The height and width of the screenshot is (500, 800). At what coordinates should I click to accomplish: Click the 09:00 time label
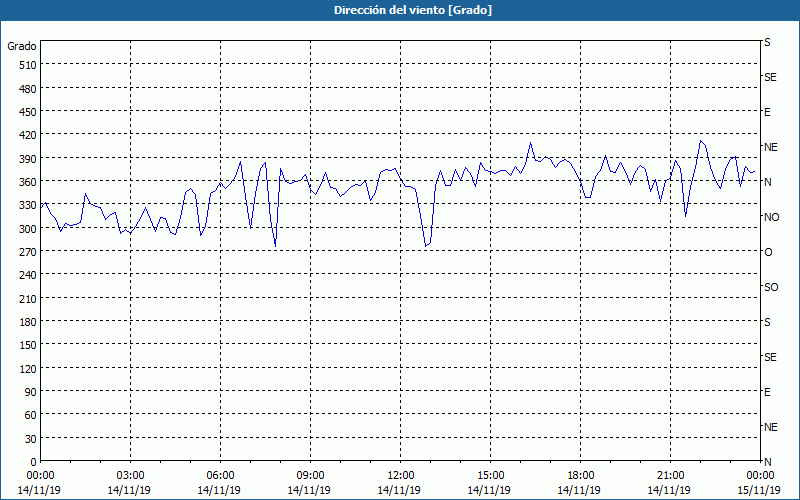(x=310, y=476)
